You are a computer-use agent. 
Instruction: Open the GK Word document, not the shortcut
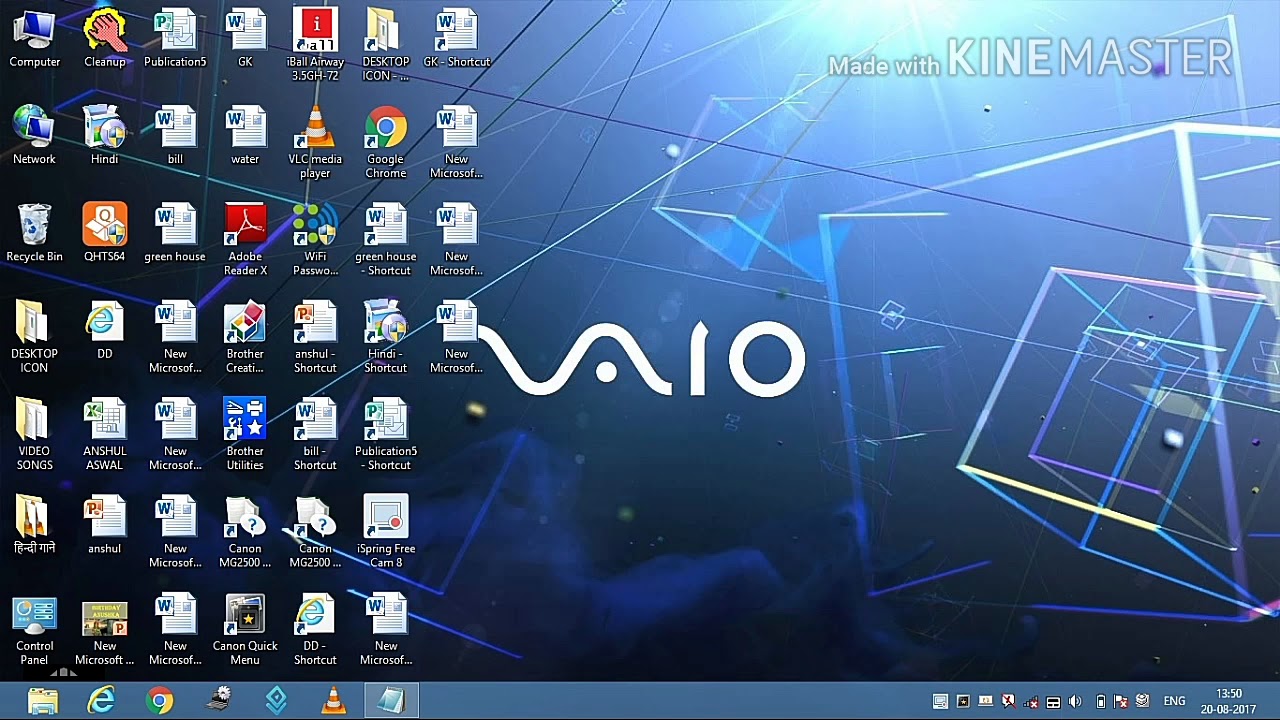pyautogui.click(x=245, y=39)
